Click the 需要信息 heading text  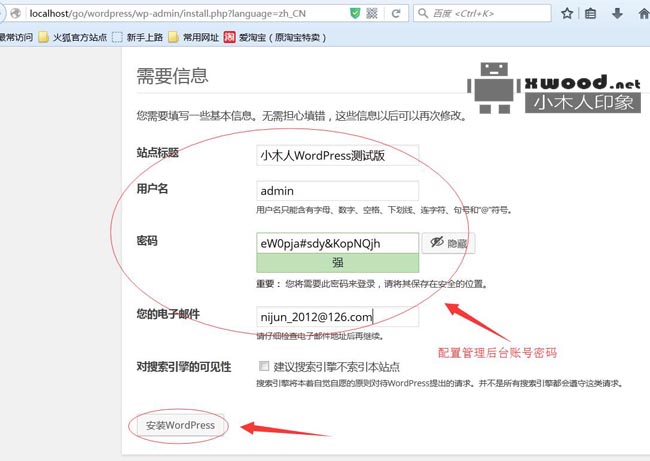pyautogui.click(x=172, y=75)
